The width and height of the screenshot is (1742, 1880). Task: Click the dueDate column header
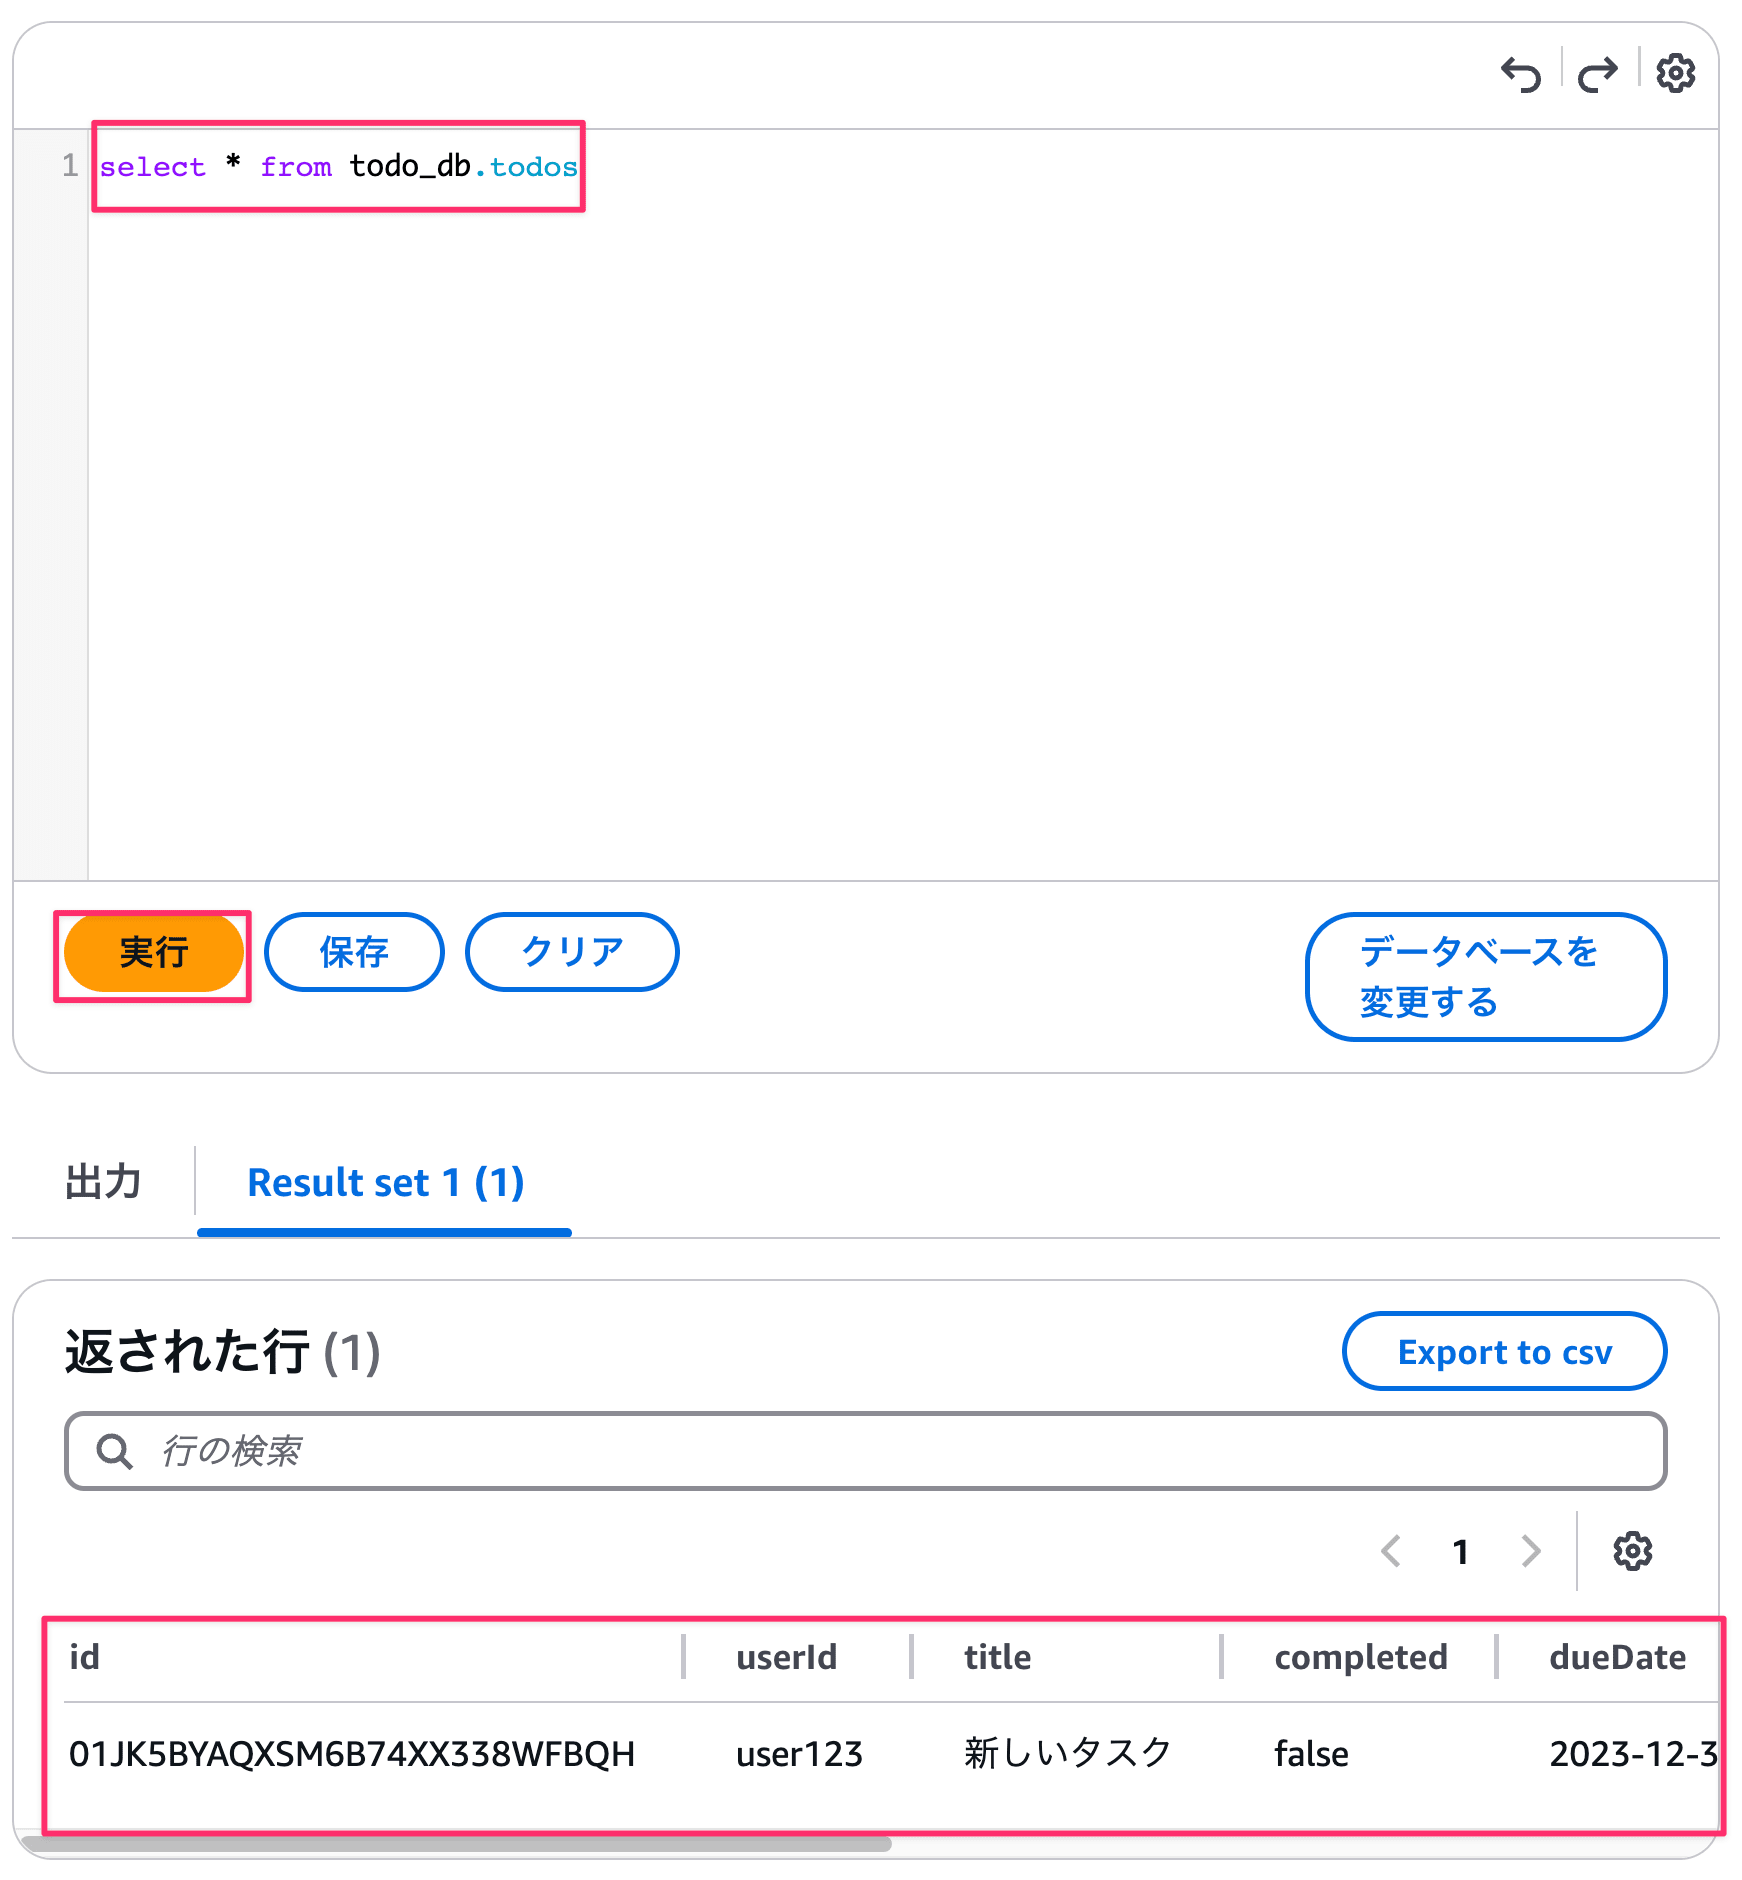pyautogui.click(x=1617, y=1657)
